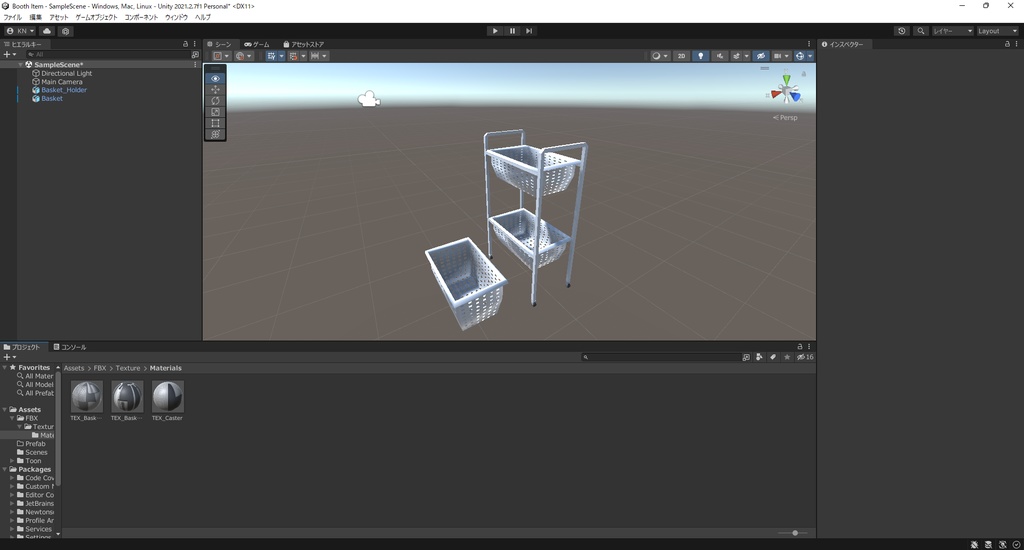The height and width of the screenshot is (550, 1024).
Task: Open the Layout dropdown
Action: pyautogui.click(x=997, y=31)
